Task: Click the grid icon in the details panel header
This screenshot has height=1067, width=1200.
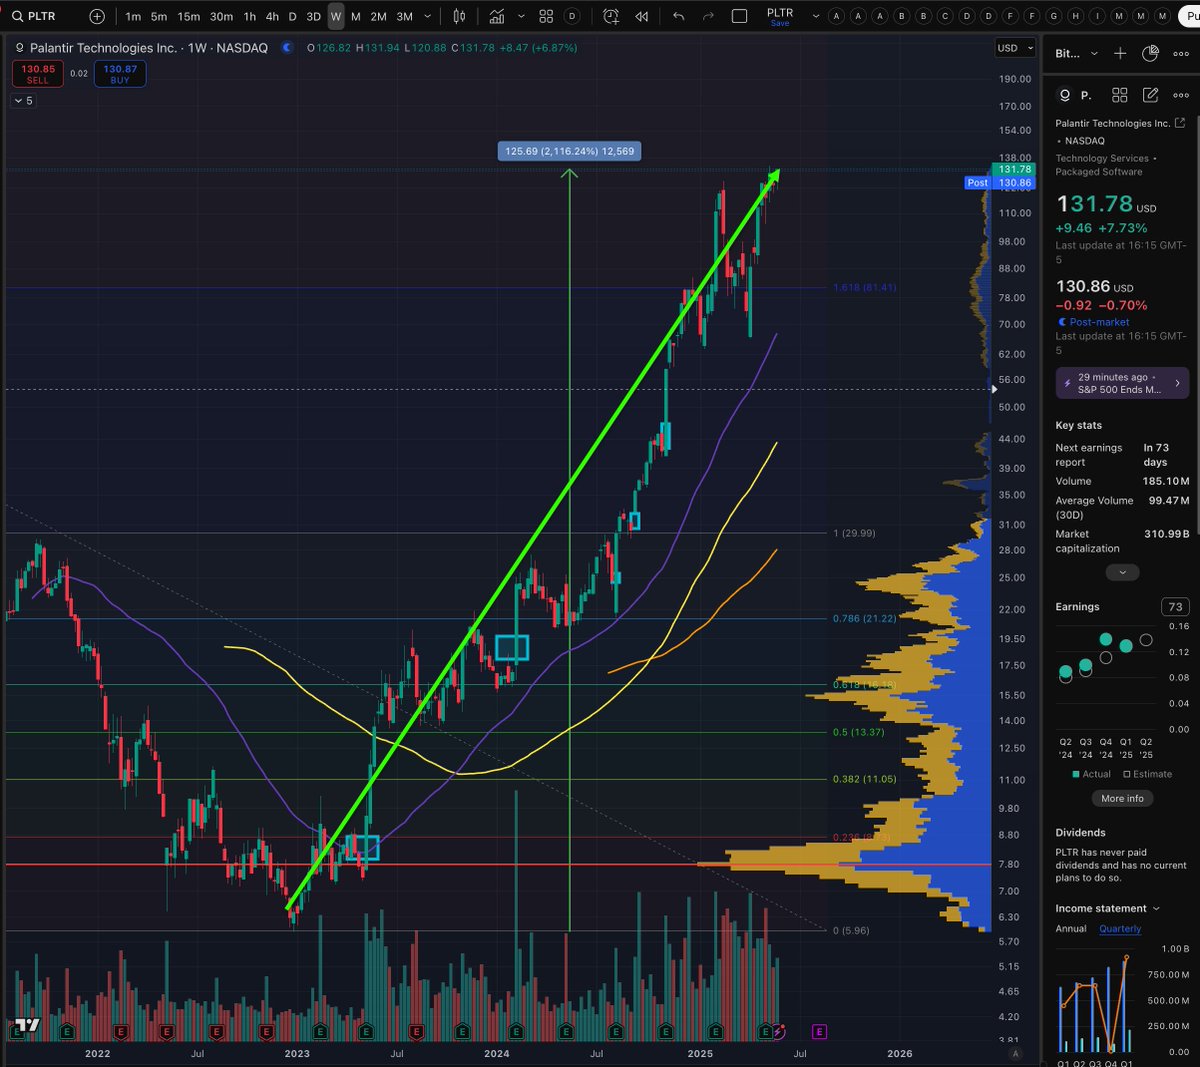Action: (1120, 95)
